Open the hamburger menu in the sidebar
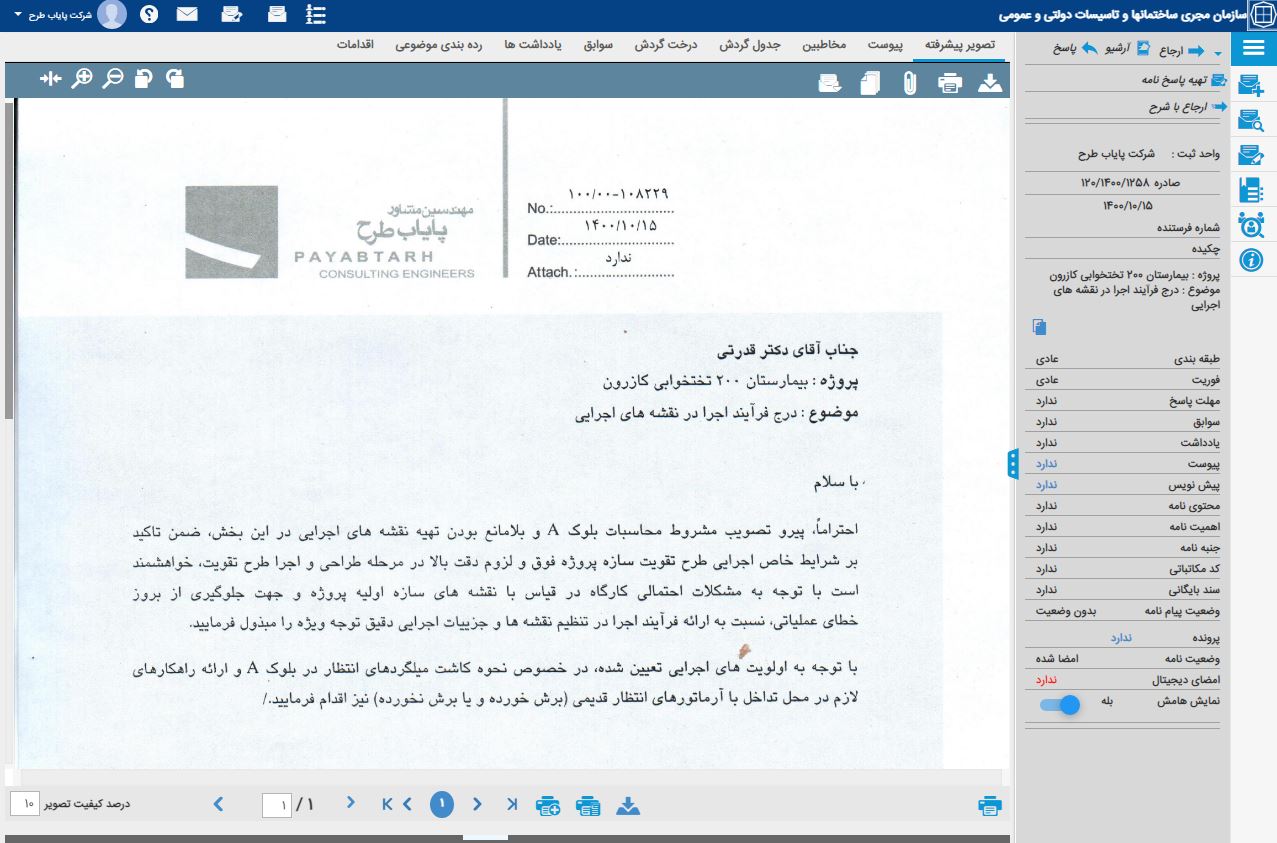The width and height of the screenshot is (1277, 843). tap(1253, 49)
